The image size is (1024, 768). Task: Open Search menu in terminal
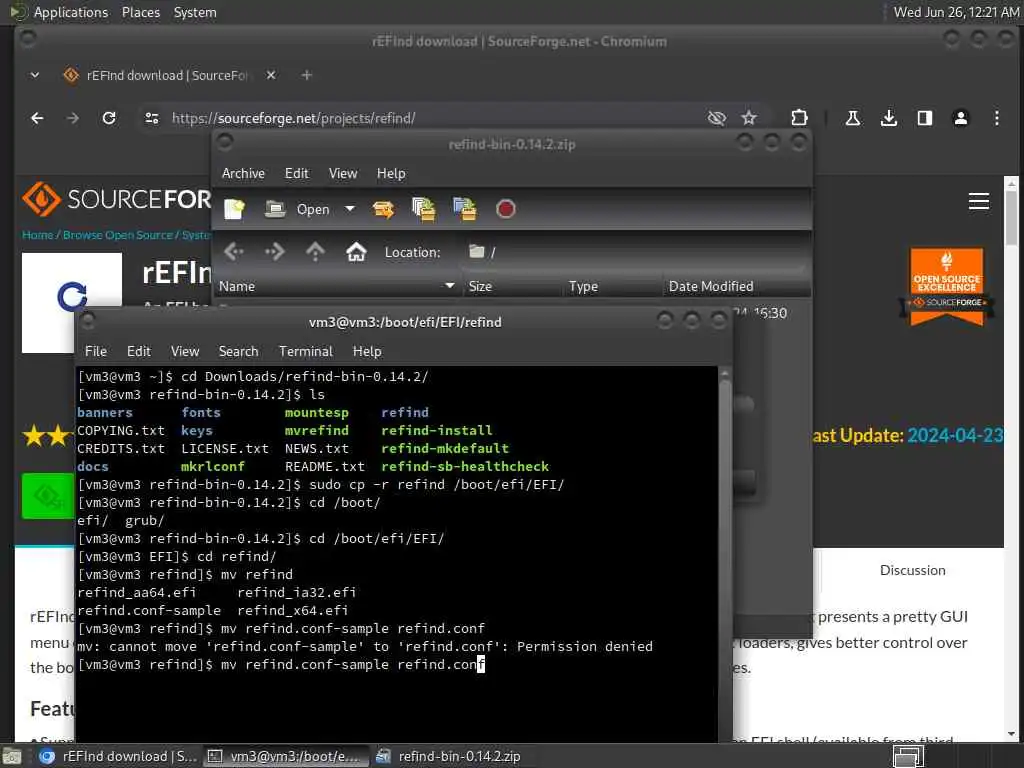tap(238, 351)
